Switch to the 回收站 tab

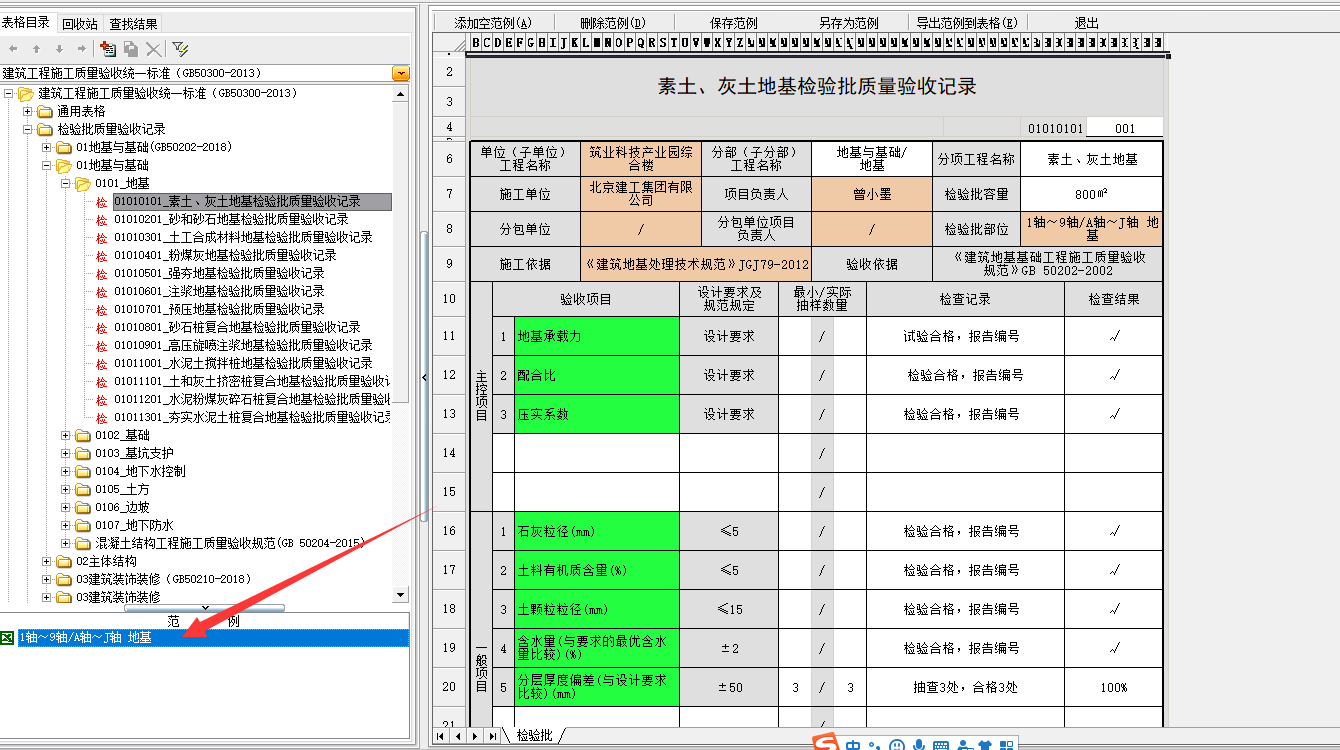[80, 23]
